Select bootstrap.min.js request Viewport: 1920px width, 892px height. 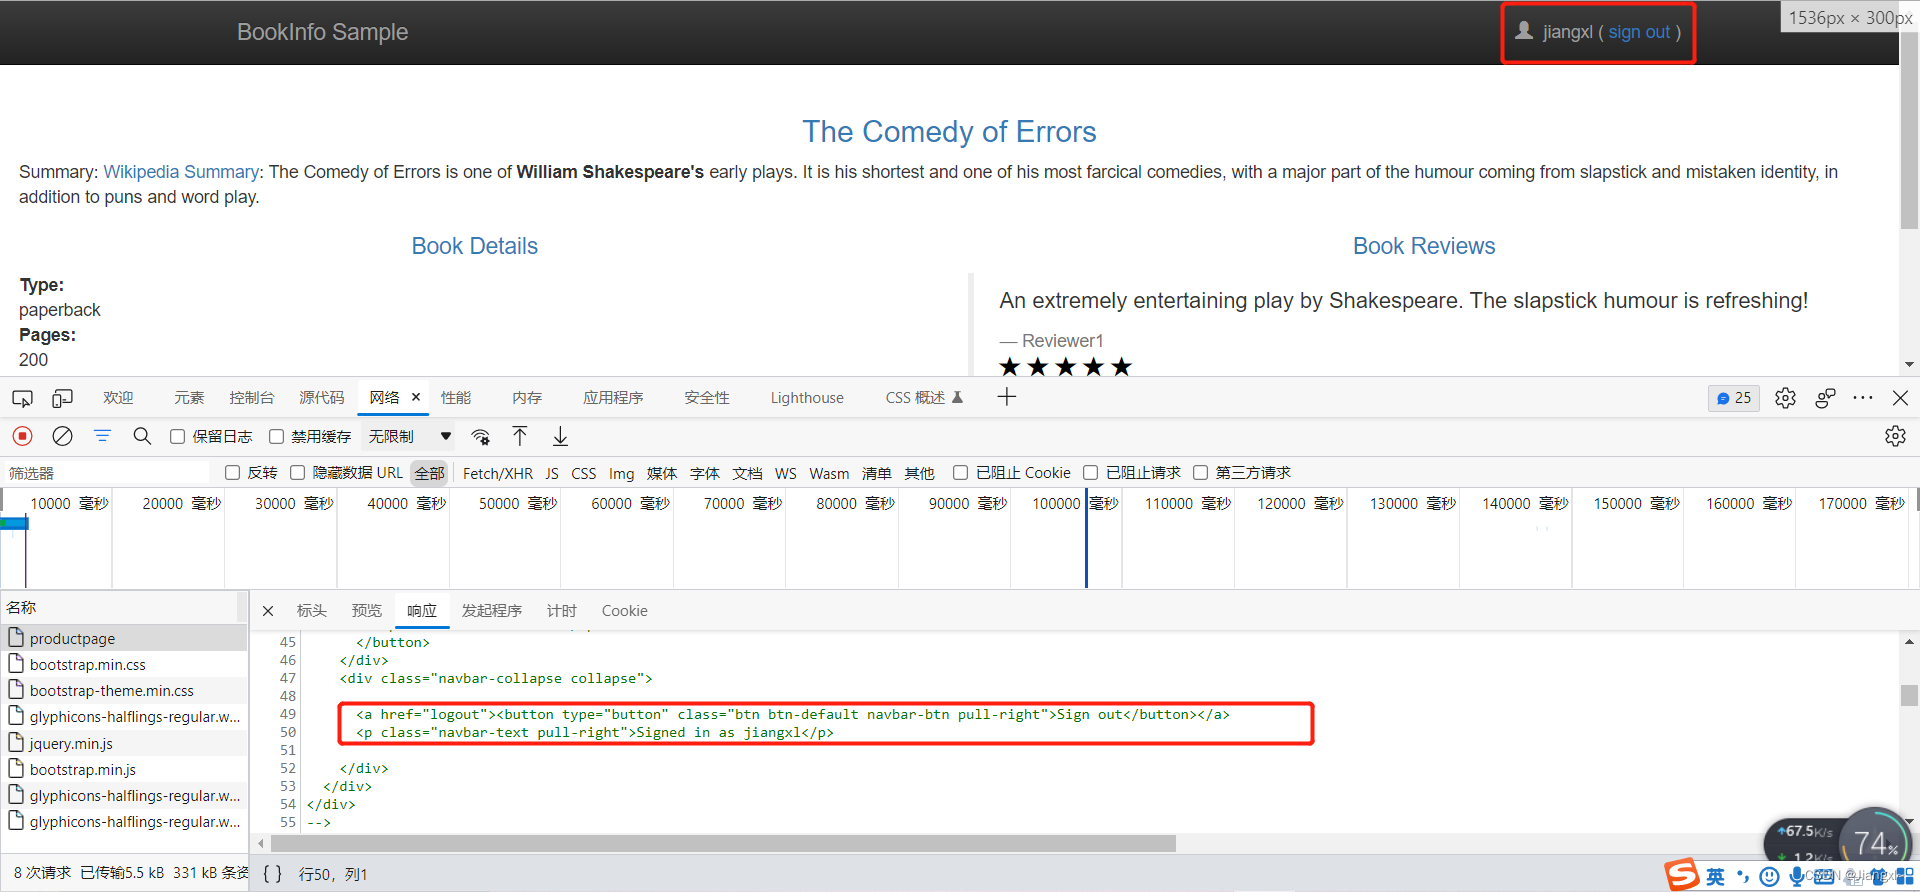coord(124,770)
